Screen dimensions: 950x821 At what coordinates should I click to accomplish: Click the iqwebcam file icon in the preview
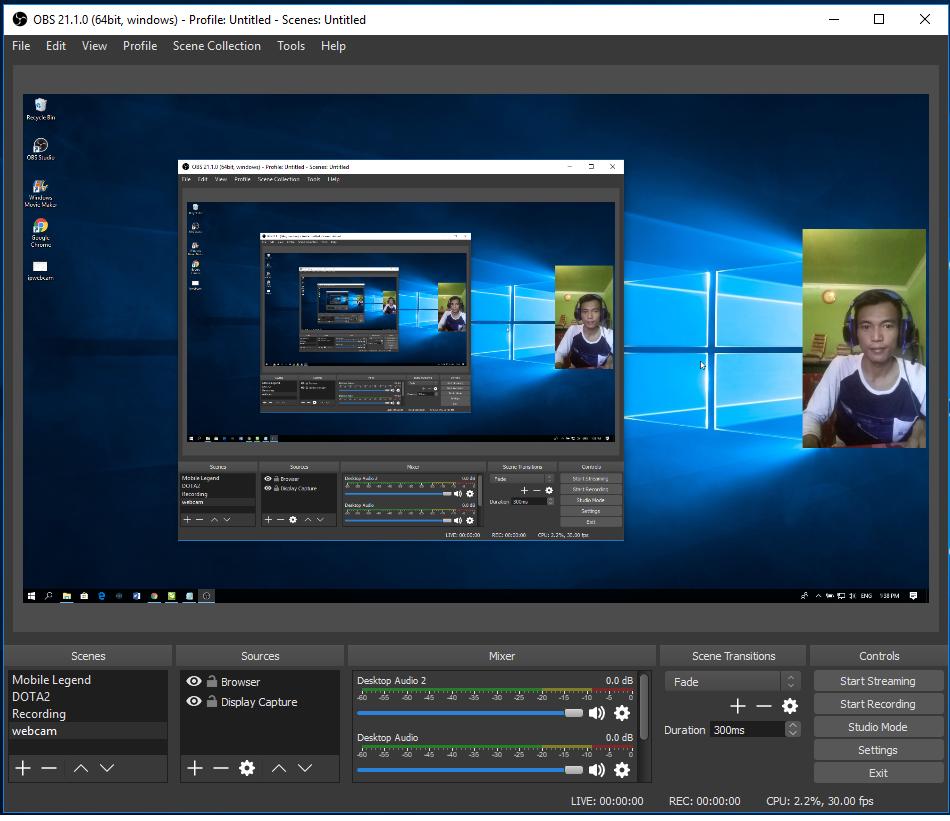tap(40, 270)
